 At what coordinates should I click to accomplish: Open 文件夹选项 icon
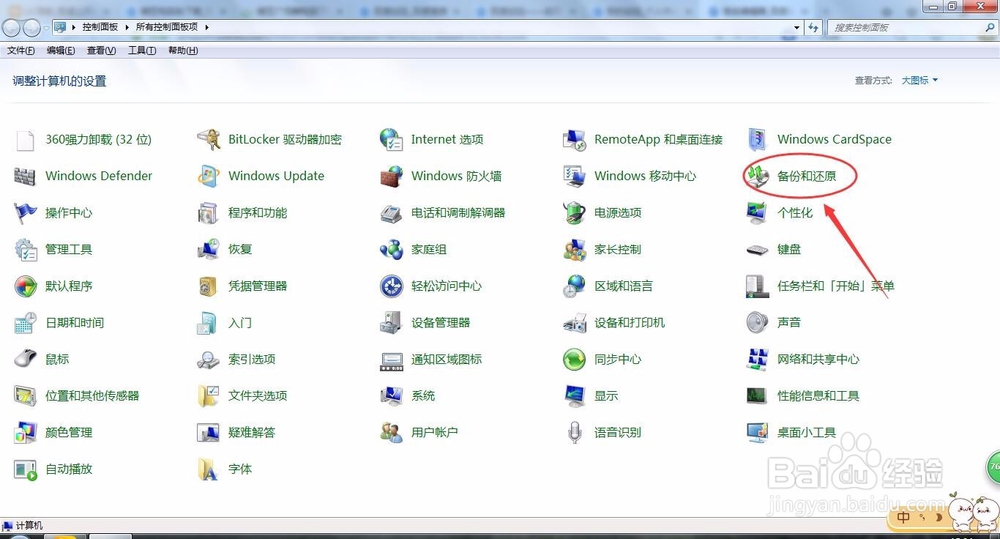click(x=209, y=396)
